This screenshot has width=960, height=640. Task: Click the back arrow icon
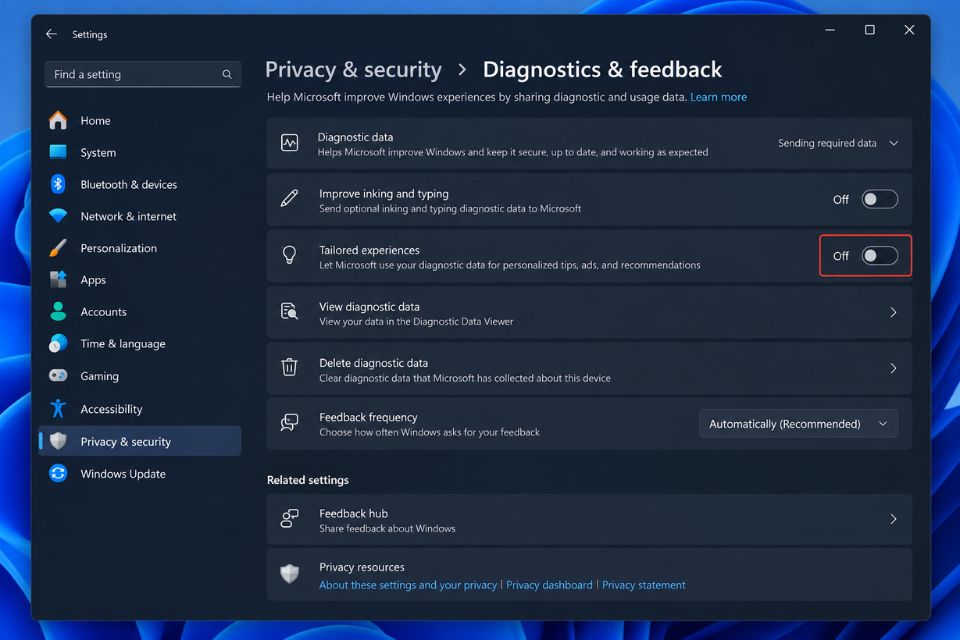51,34
